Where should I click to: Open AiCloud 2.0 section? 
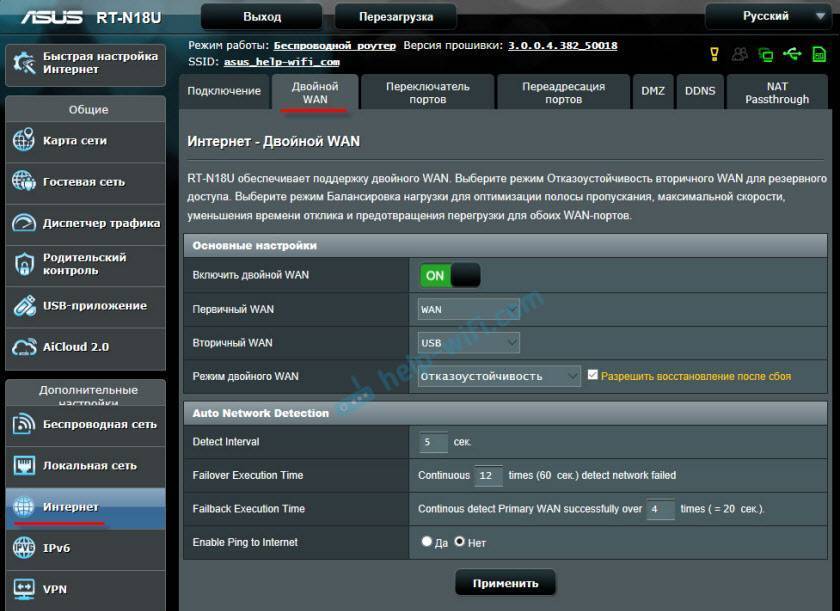(84, 347)
